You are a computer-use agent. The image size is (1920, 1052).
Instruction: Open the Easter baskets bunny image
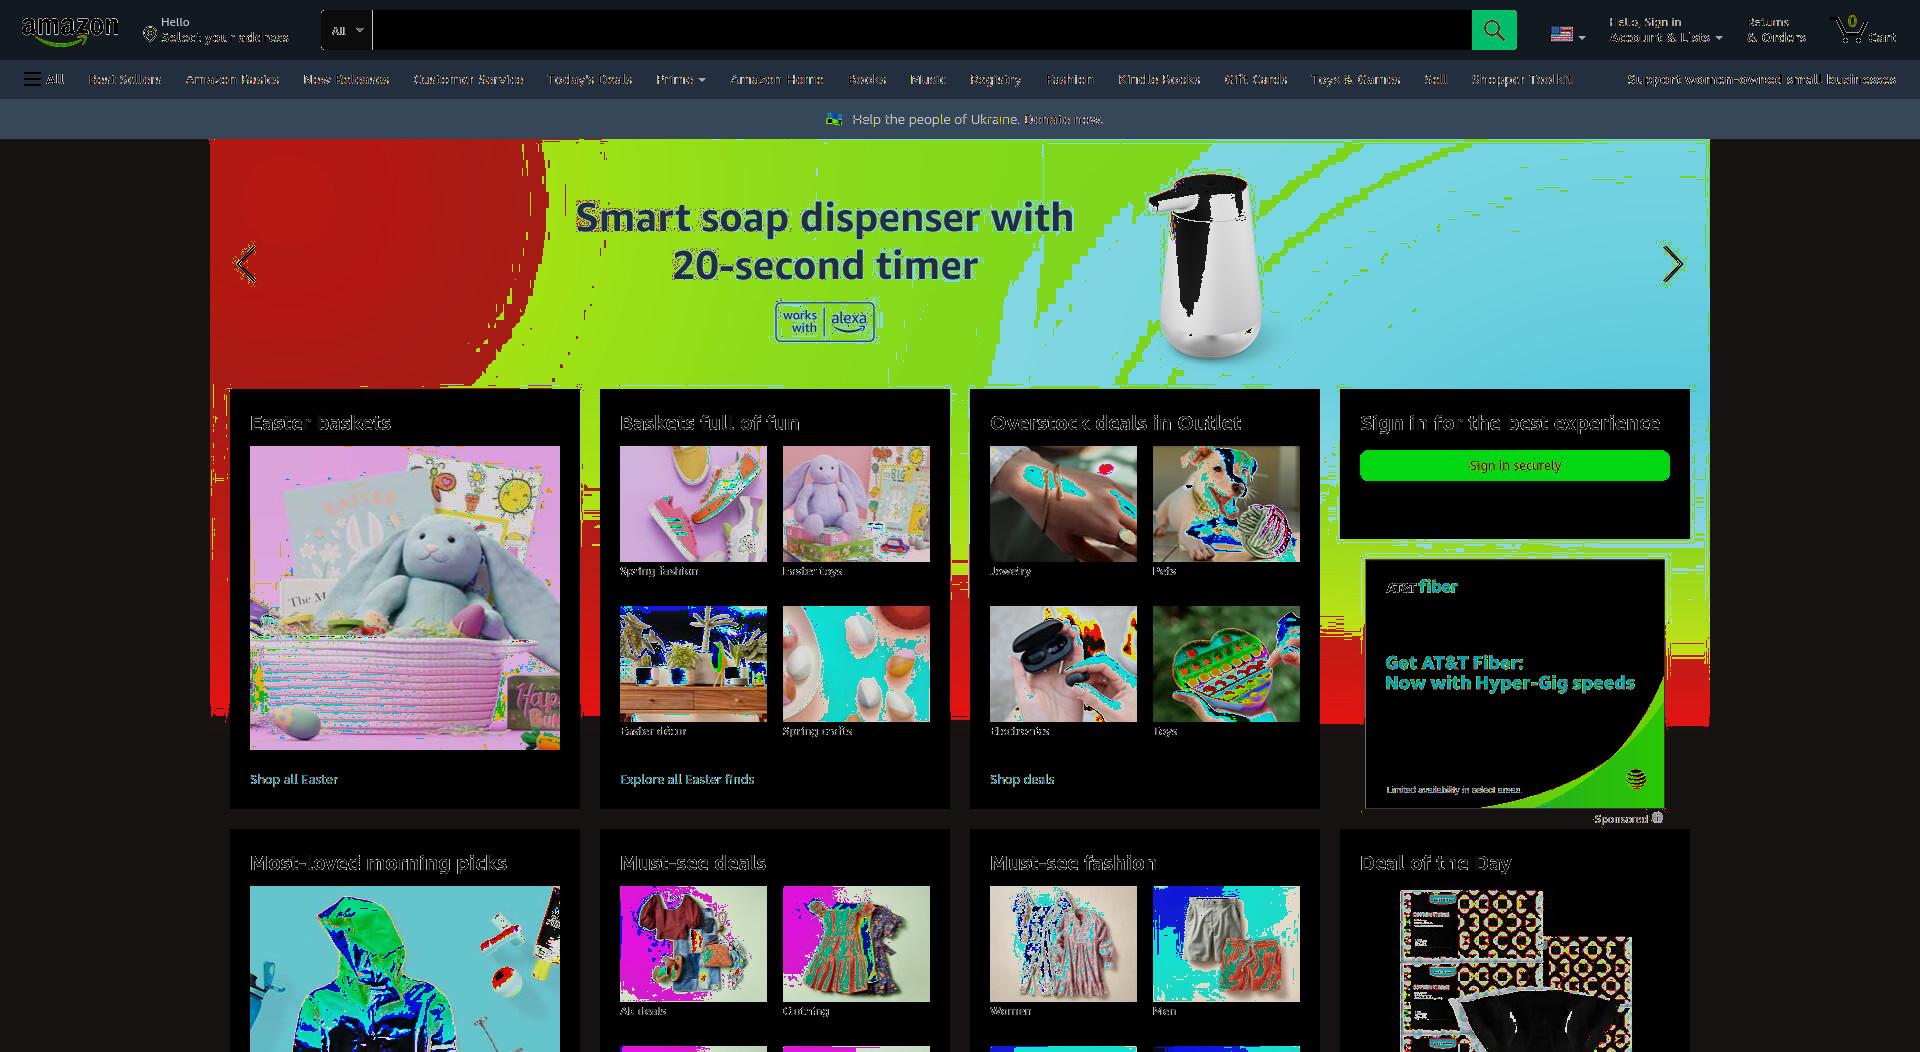tap(405, 598)
